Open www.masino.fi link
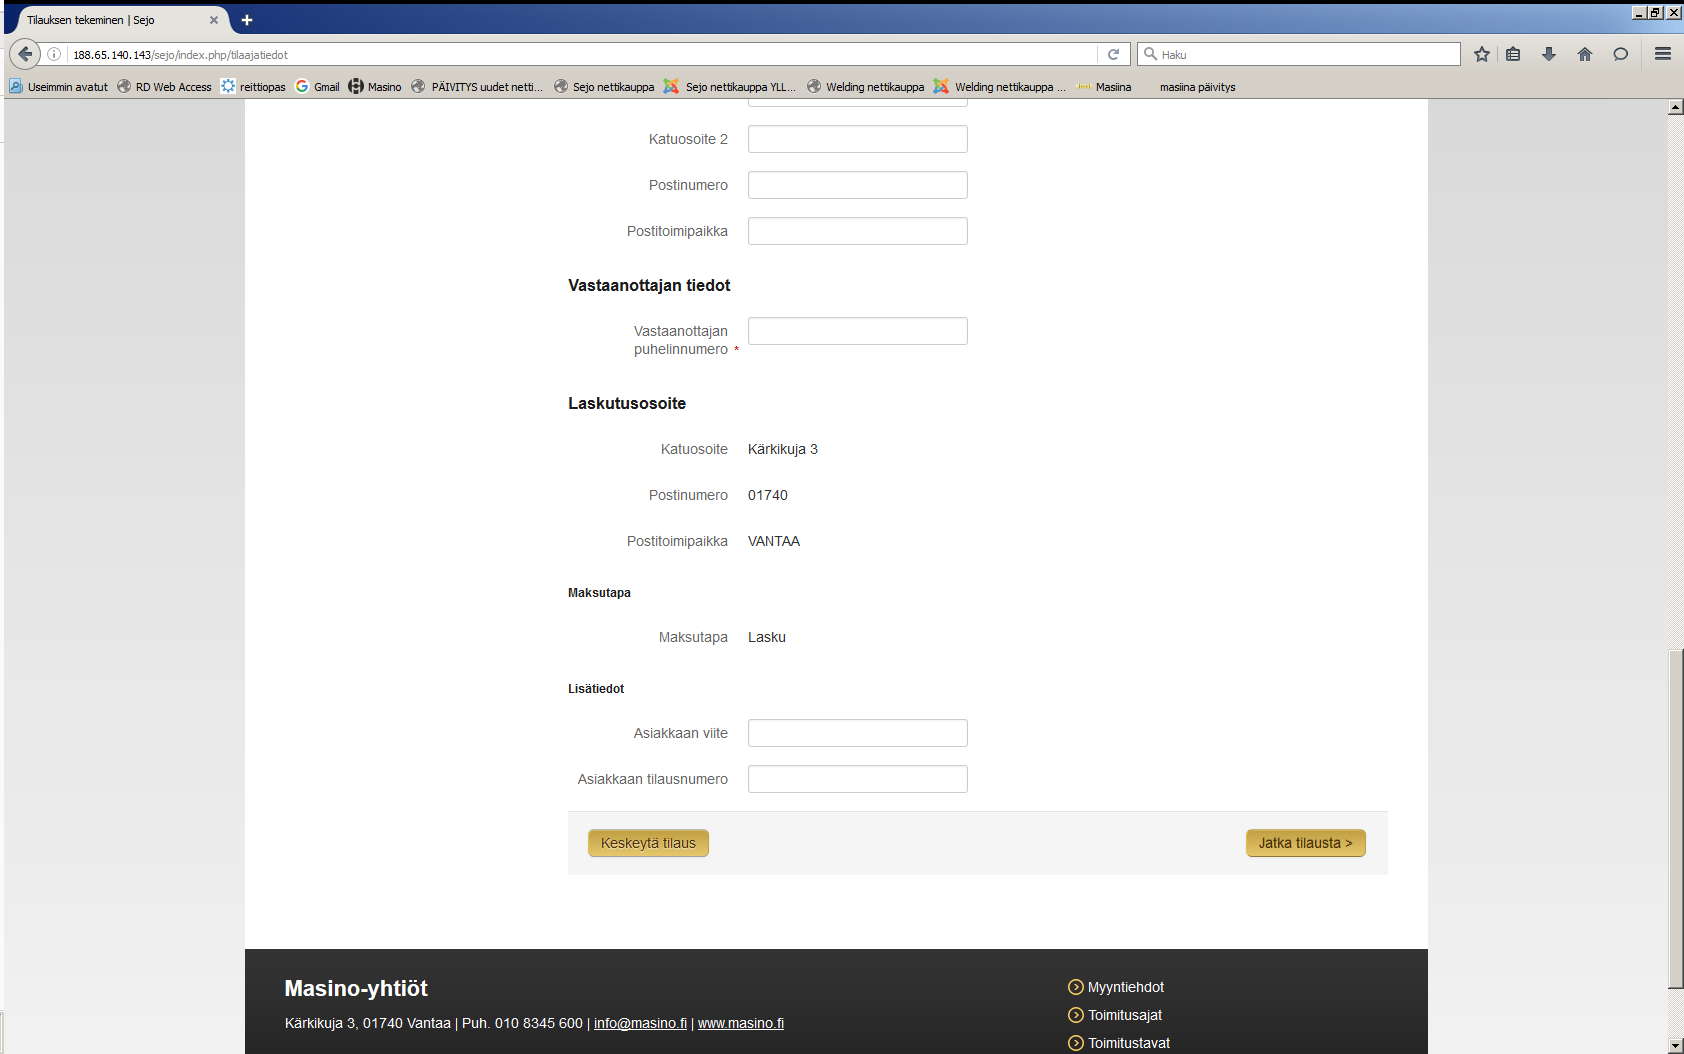 pyautogui.click(x=741, y=1023)
